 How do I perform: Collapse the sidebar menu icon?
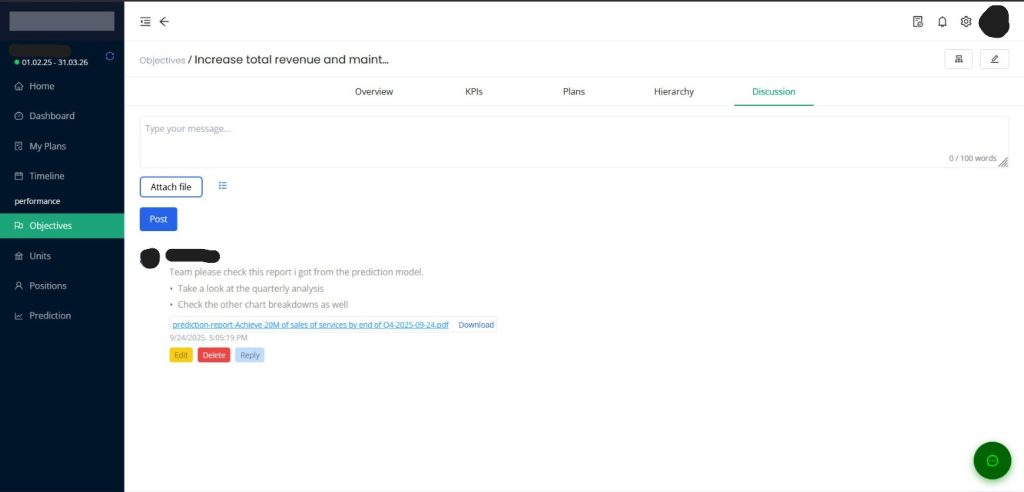click(146, 21)
